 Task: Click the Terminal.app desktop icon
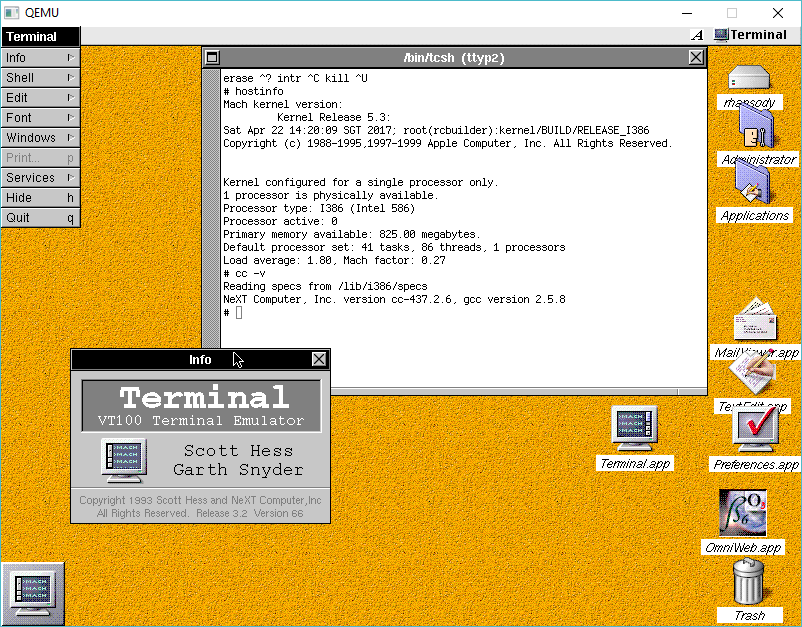point(636,430)
